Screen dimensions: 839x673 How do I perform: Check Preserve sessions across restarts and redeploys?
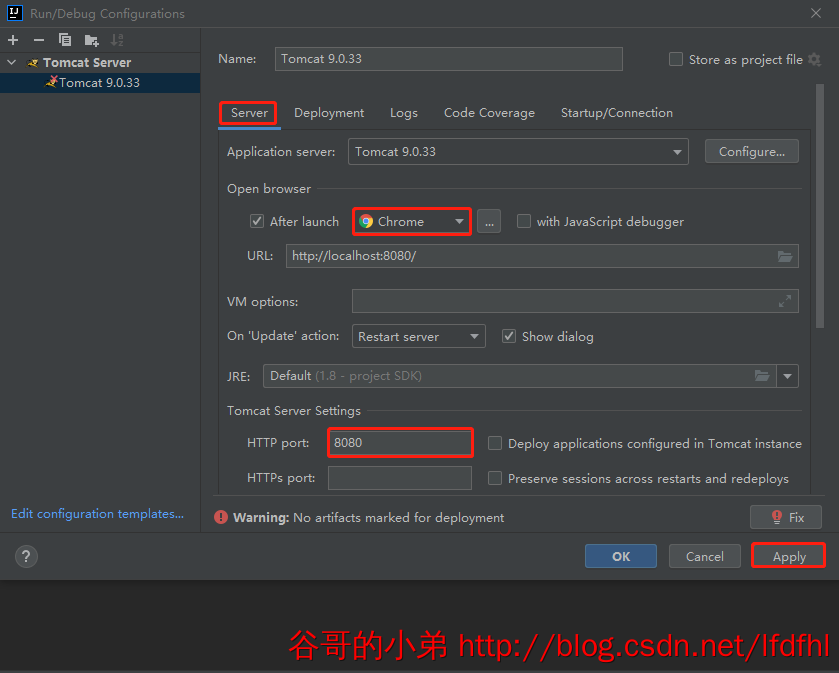click(494, 478)
